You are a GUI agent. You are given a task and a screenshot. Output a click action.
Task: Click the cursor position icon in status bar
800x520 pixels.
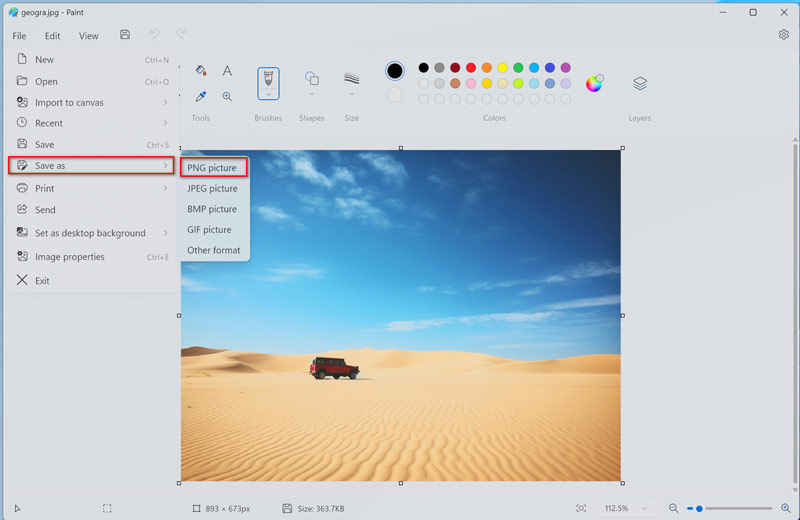(x=17, y=508)
